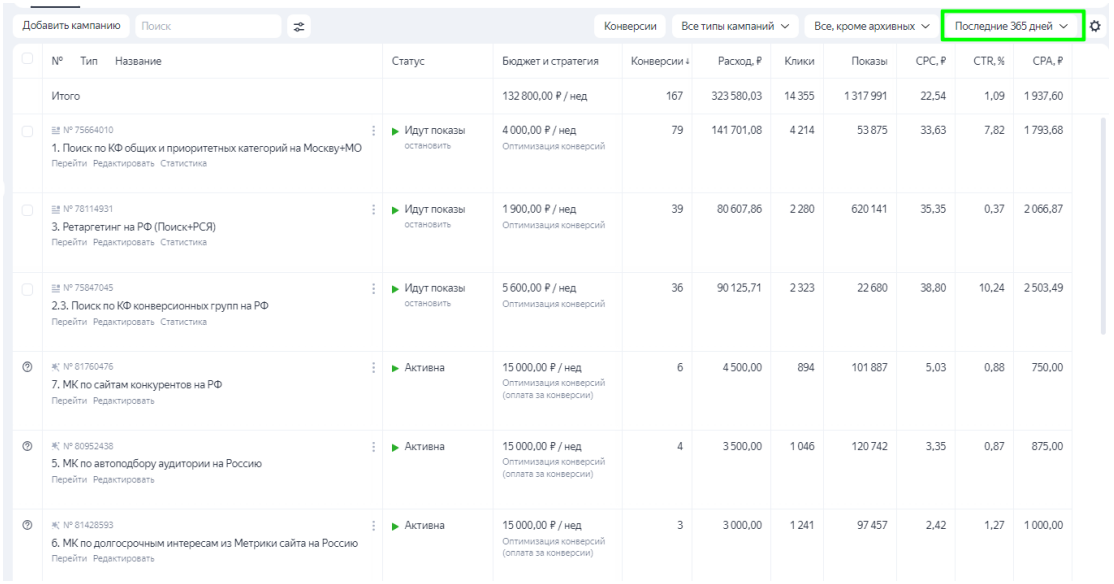Sort by CTR, % column header
This screenshot has width=1114, height=584.
point(989,61)
